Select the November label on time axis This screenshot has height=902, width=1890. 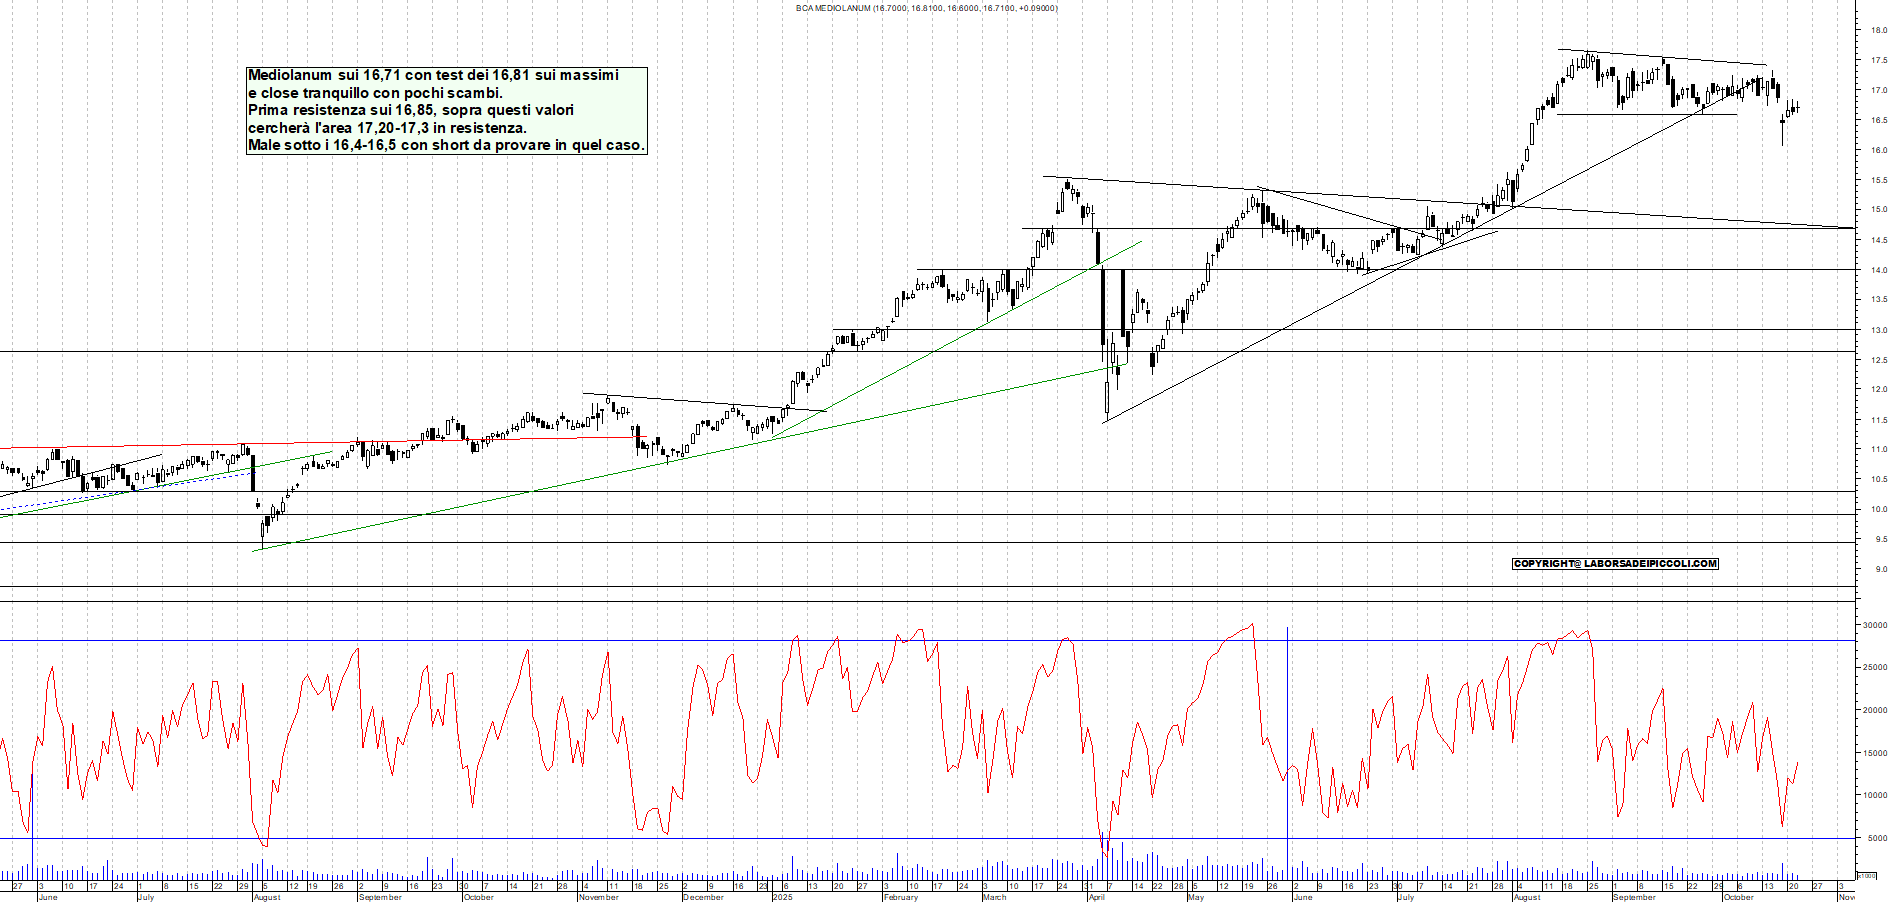point(598,897)
